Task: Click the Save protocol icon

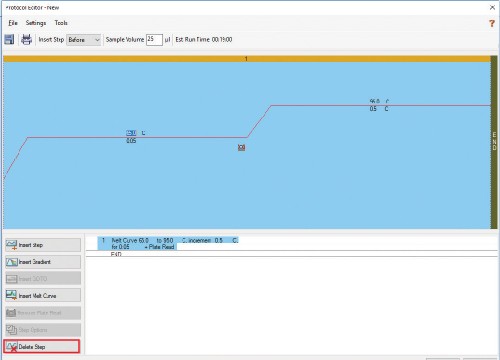Action: click(9, 39)
